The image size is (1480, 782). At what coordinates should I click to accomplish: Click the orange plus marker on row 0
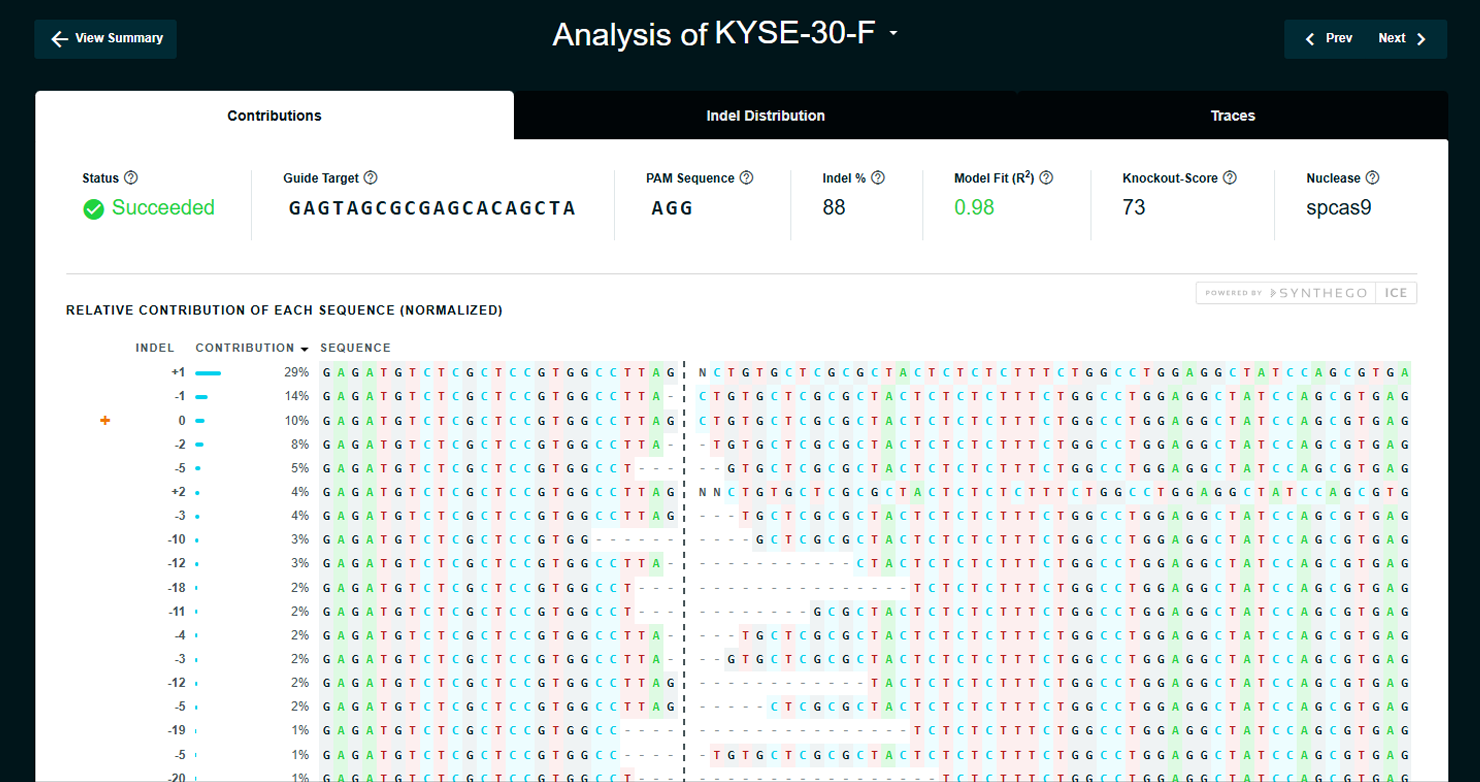pyautogui.click(x=105, y=421)
